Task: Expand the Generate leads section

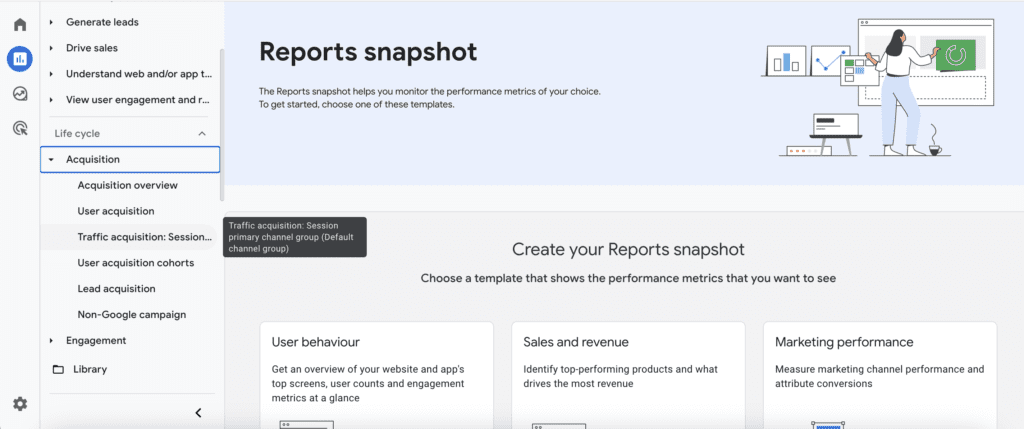Action: [x=51, y=22]
